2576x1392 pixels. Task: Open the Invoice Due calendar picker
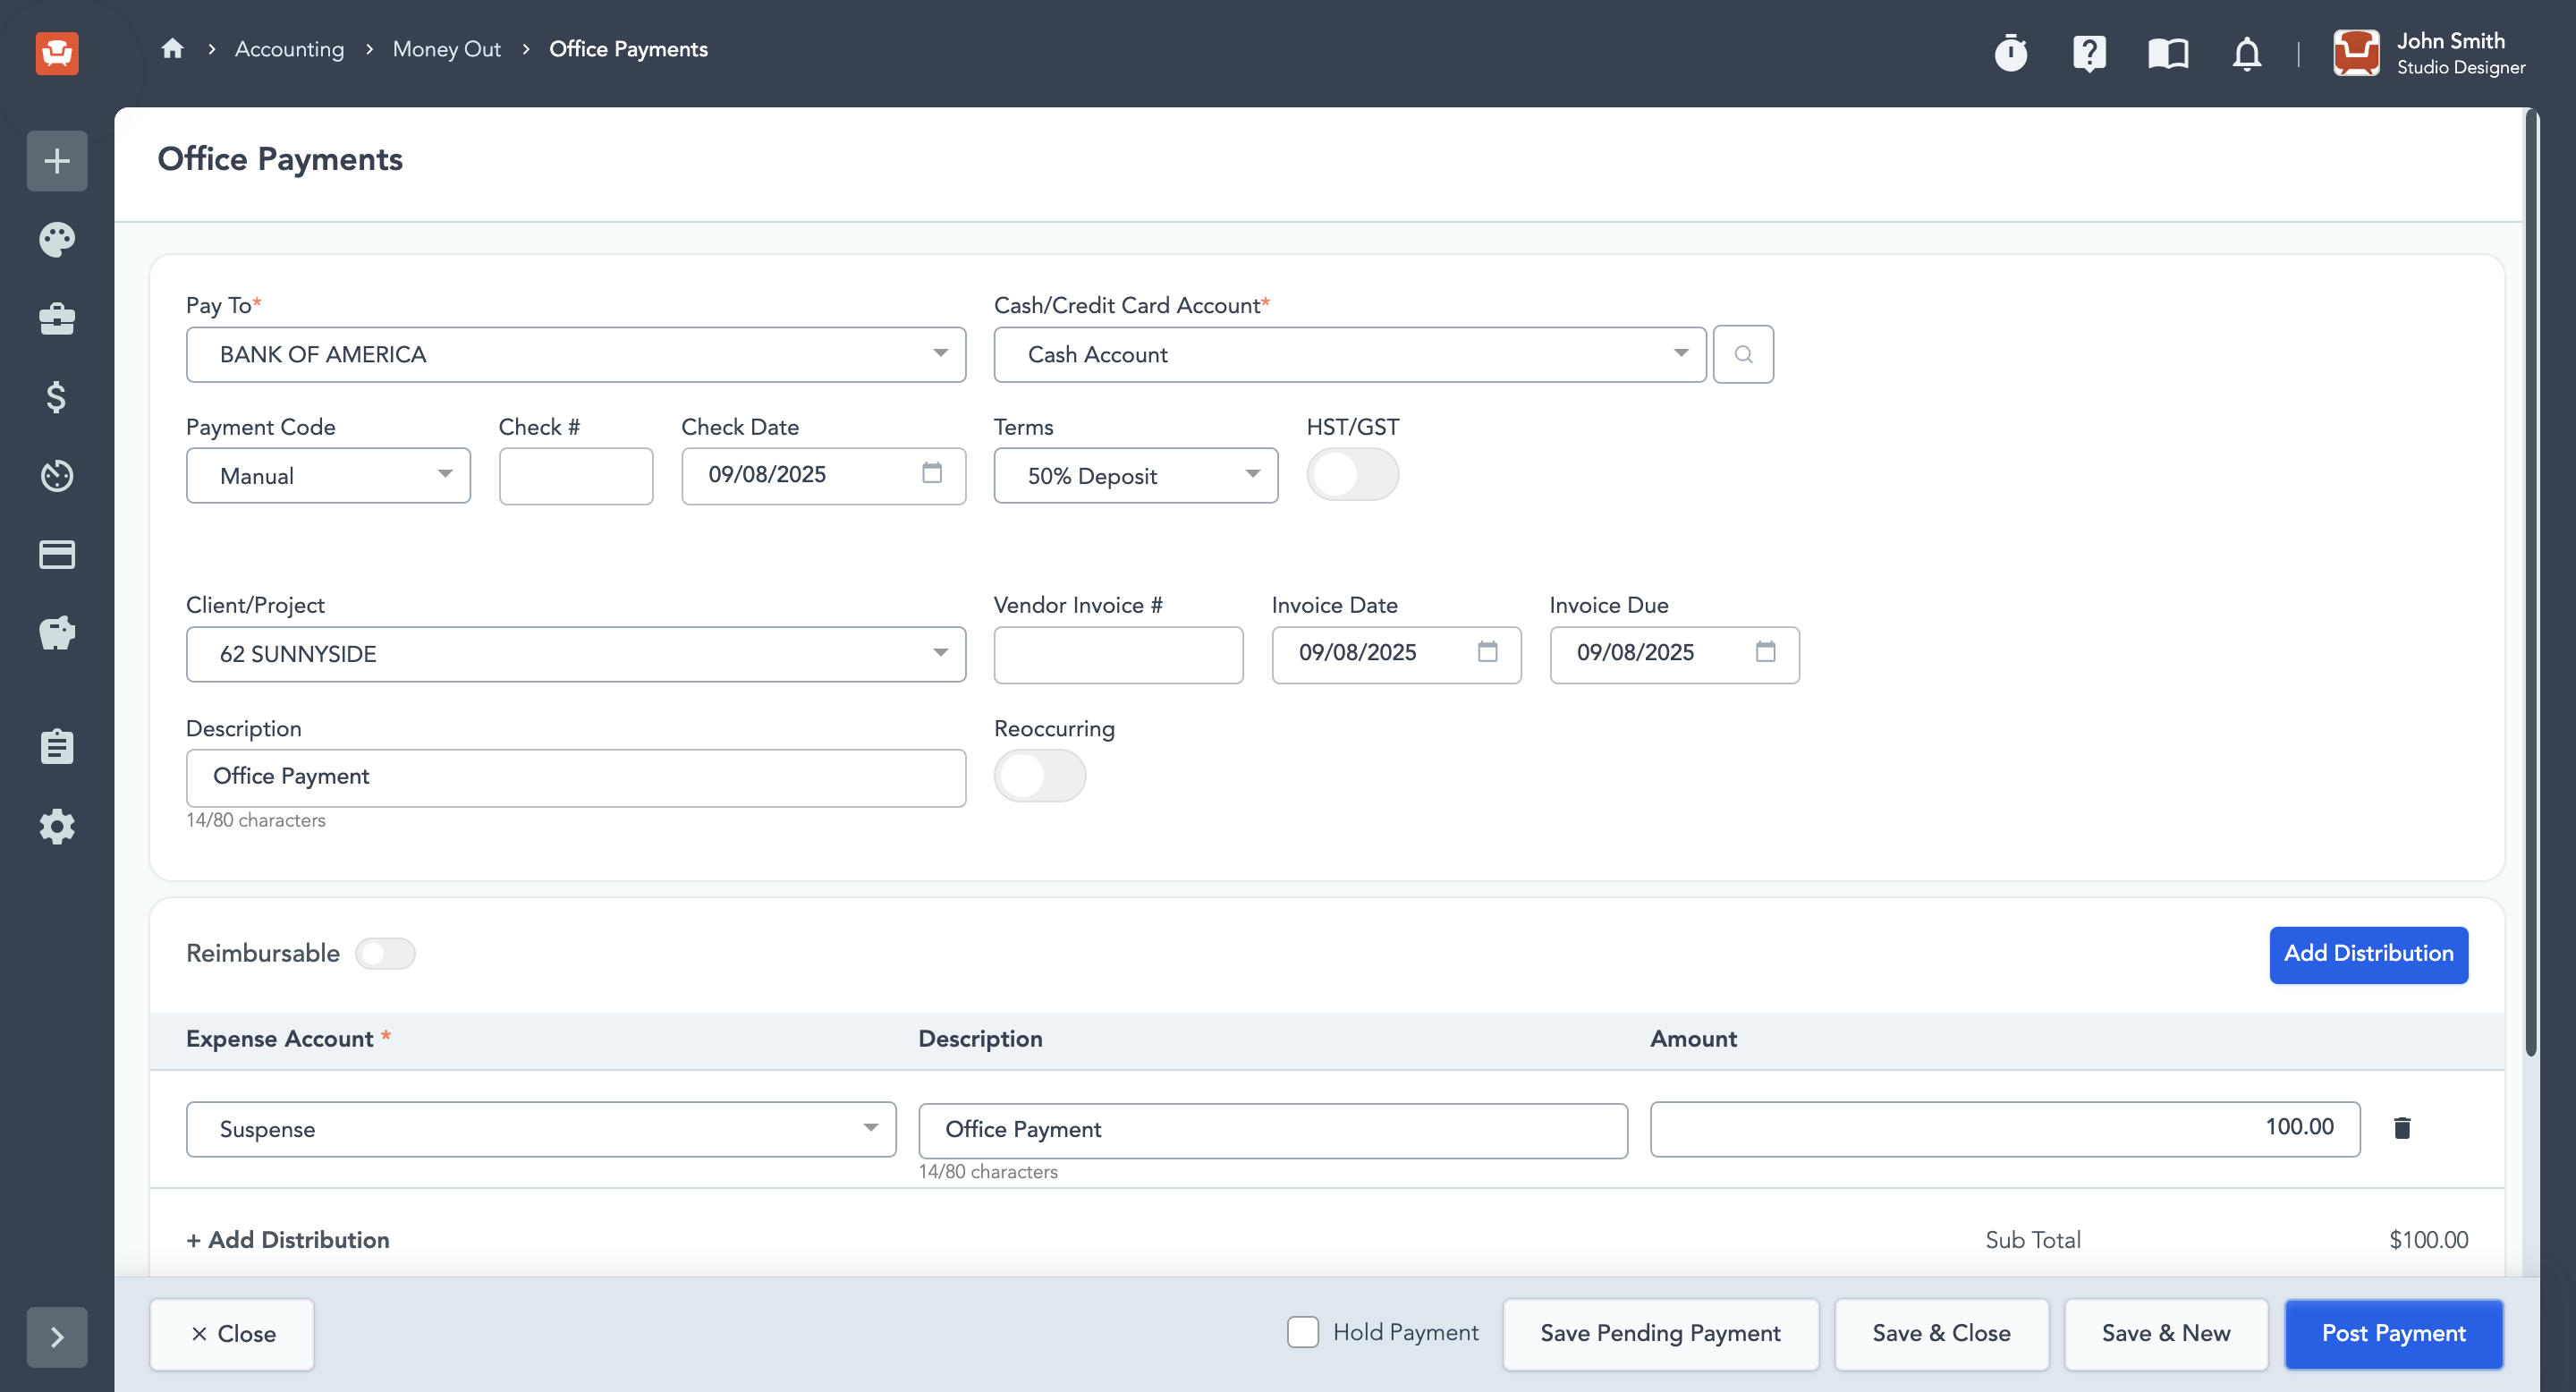point(1765,651)
